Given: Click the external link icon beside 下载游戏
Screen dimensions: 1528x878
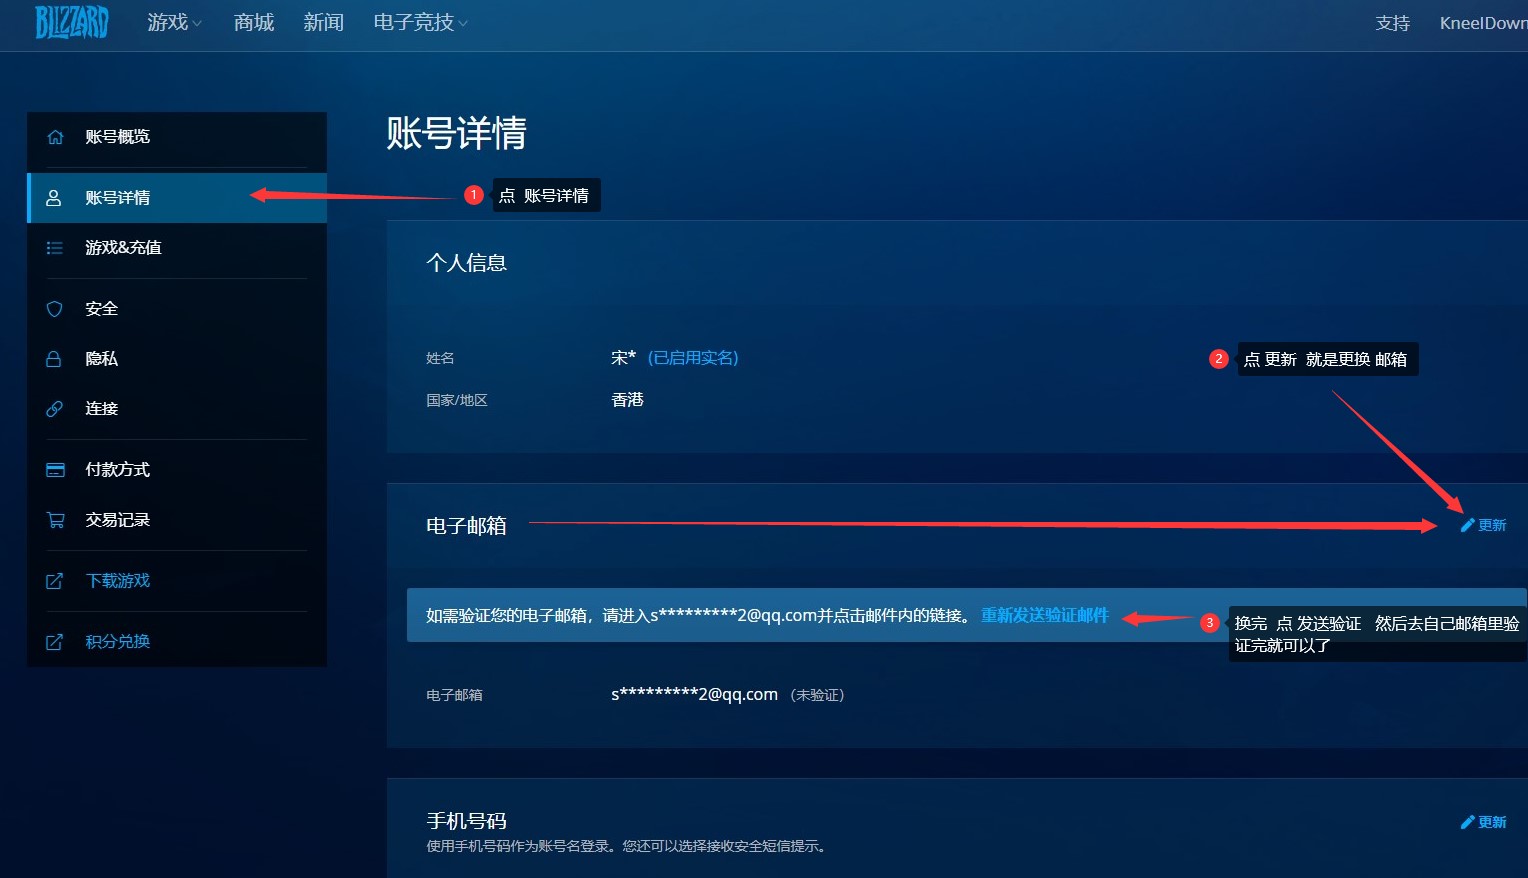Looking at the screenshot, I should 55,581.
